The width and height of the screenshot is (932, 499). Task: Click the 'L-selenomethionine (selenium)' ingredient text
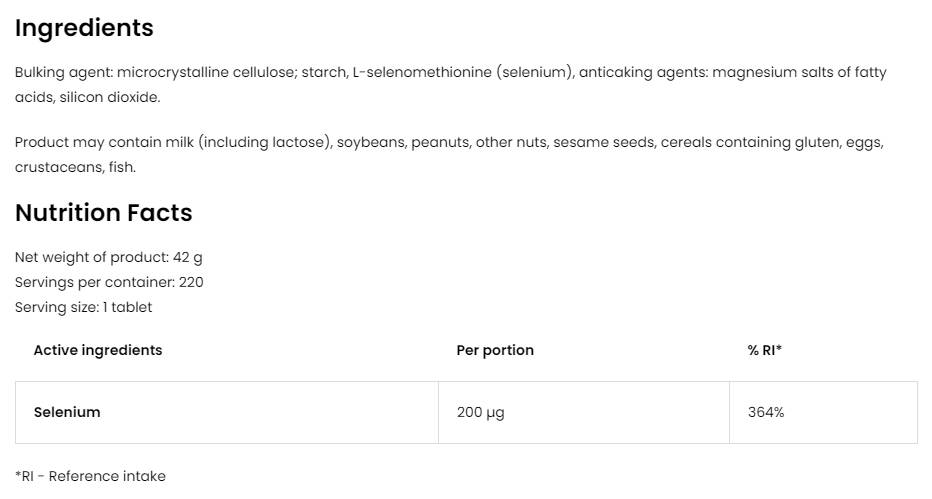(x=463, y=73)
